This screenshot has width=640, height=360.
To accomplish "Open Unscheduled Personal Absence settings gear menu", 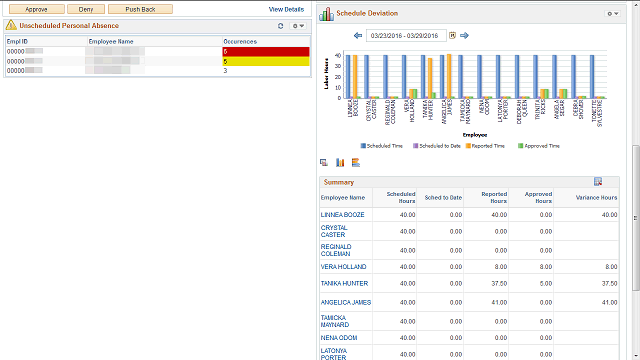I will (298, 26).
